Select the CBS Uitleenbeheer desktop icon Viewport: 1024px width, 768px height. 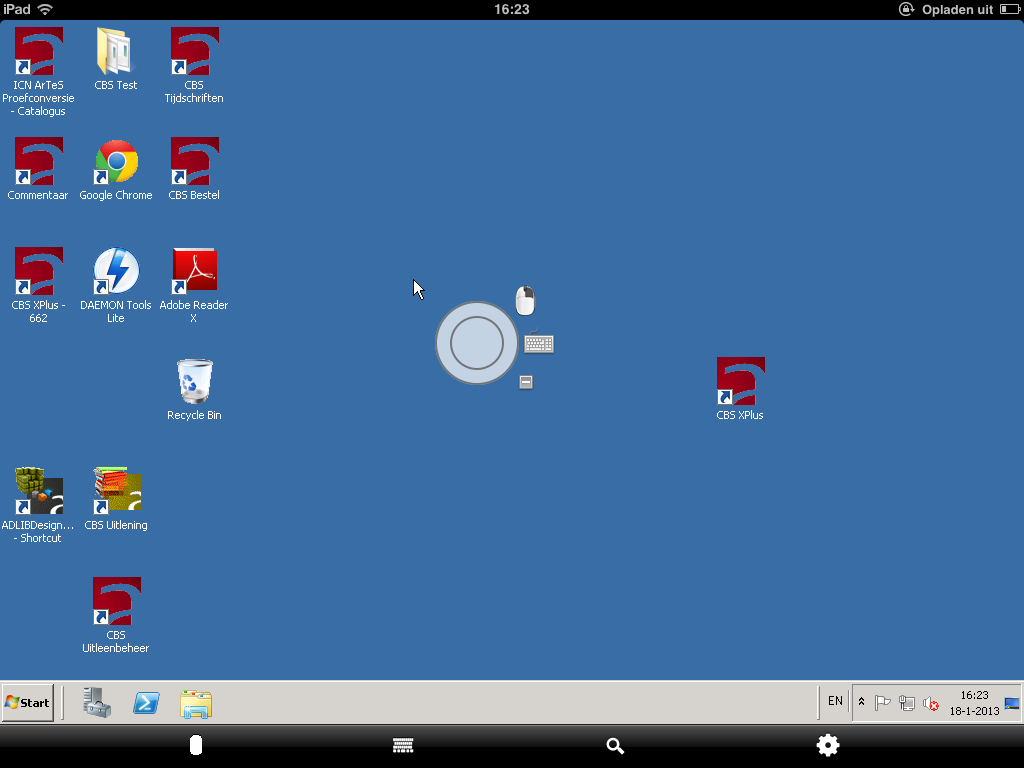click(x=116, y=602)
